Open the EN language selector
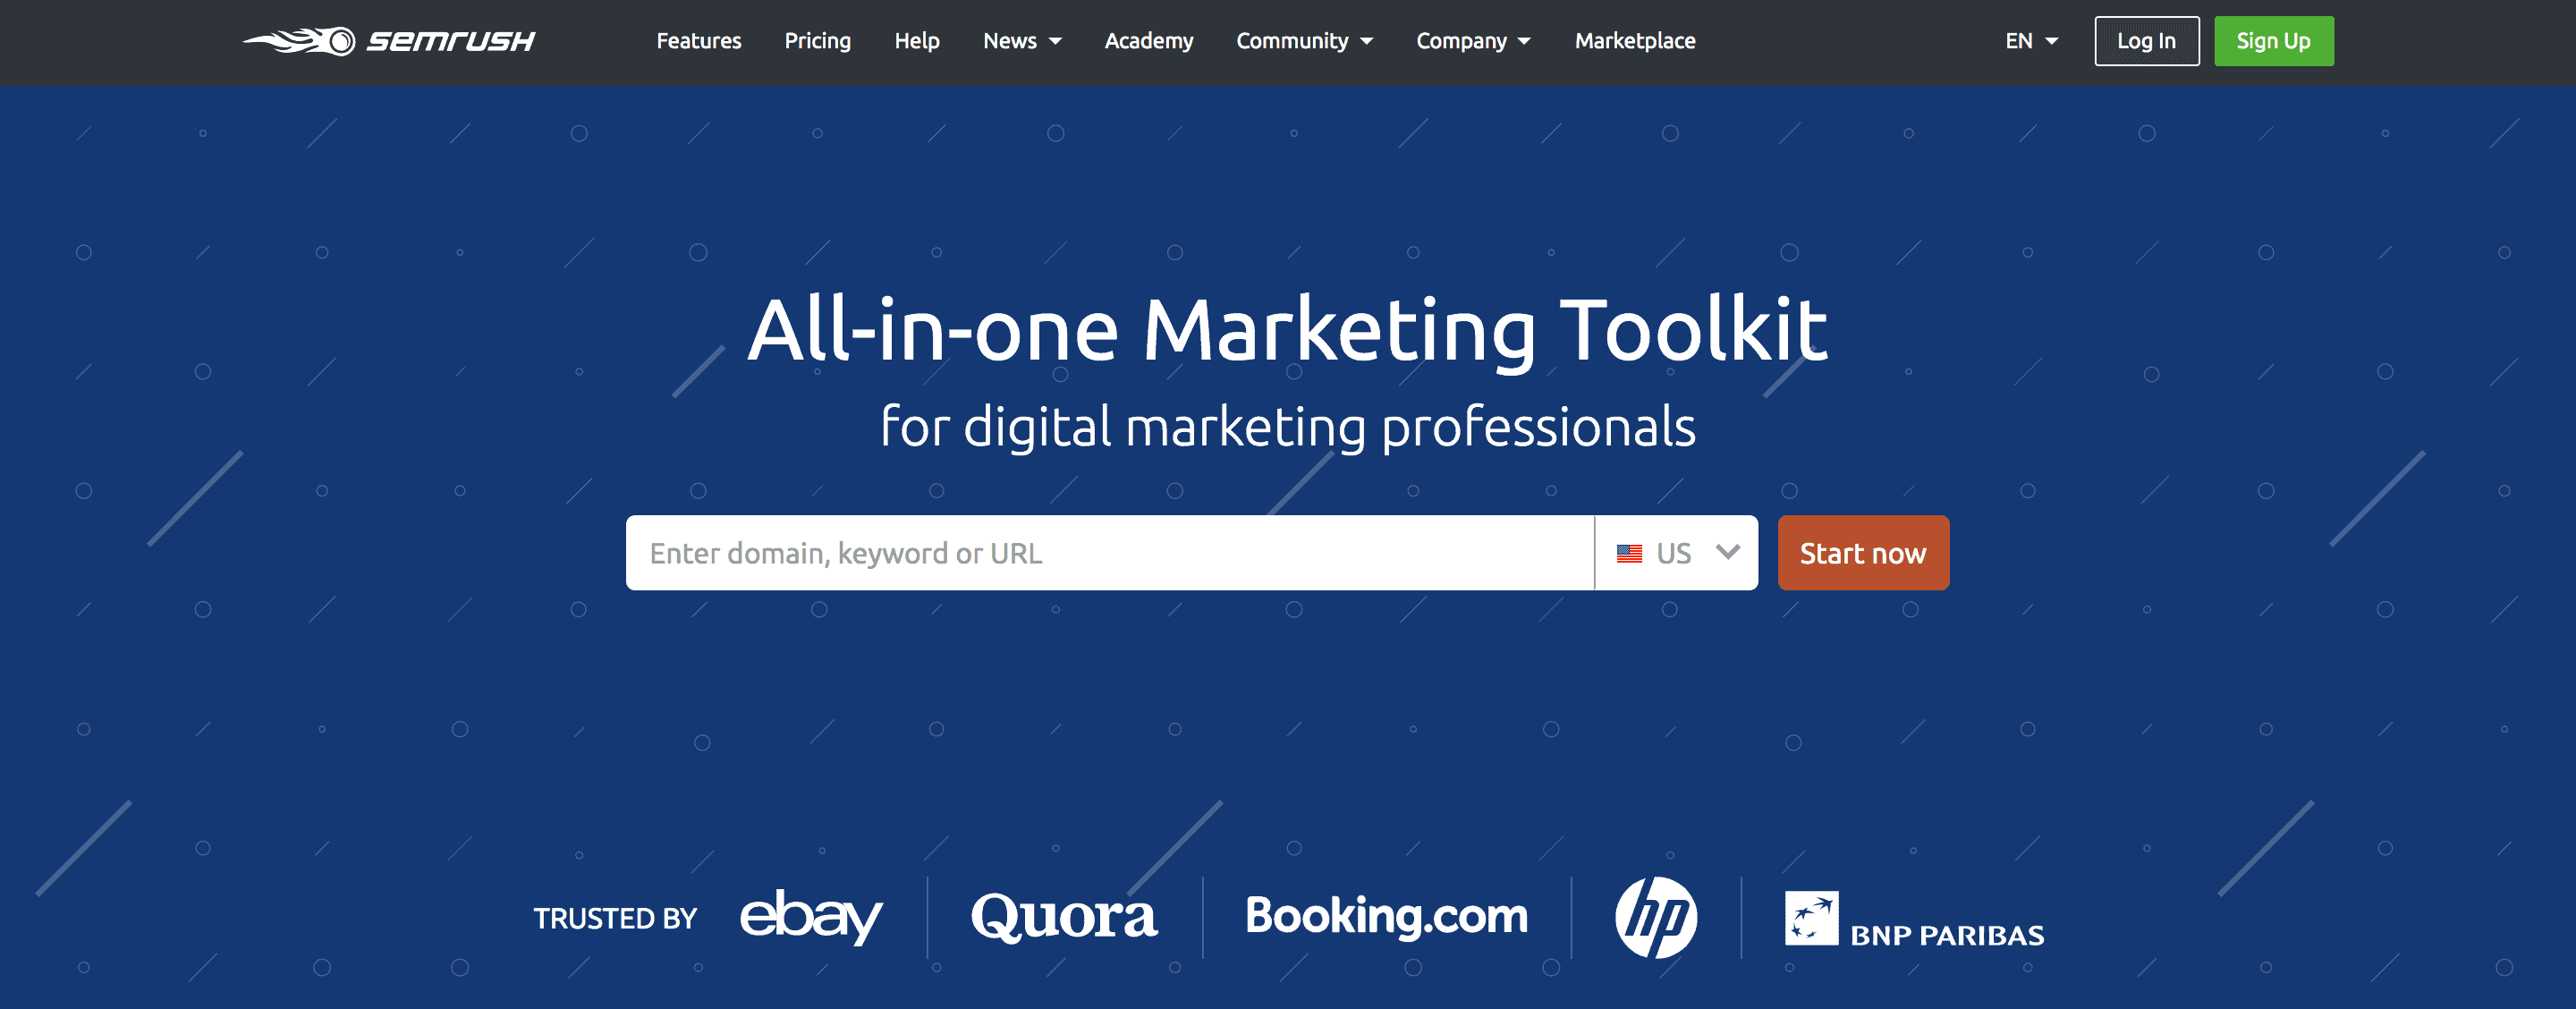 point(2031,41)
